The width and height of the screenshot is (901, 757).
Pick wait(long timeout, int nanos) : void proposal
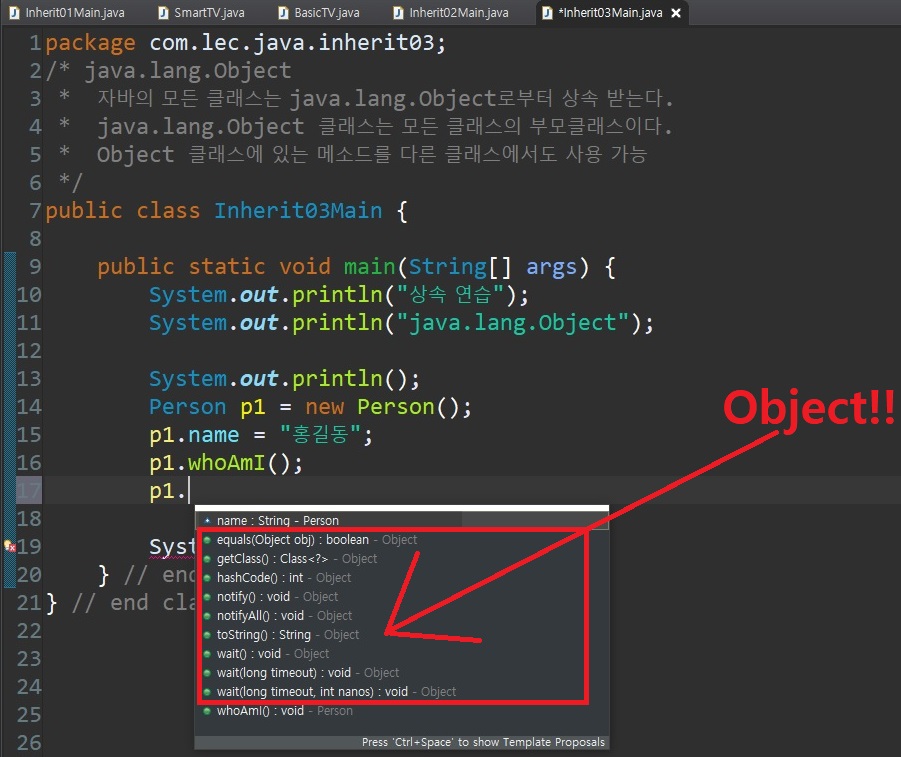coord(402,691)
